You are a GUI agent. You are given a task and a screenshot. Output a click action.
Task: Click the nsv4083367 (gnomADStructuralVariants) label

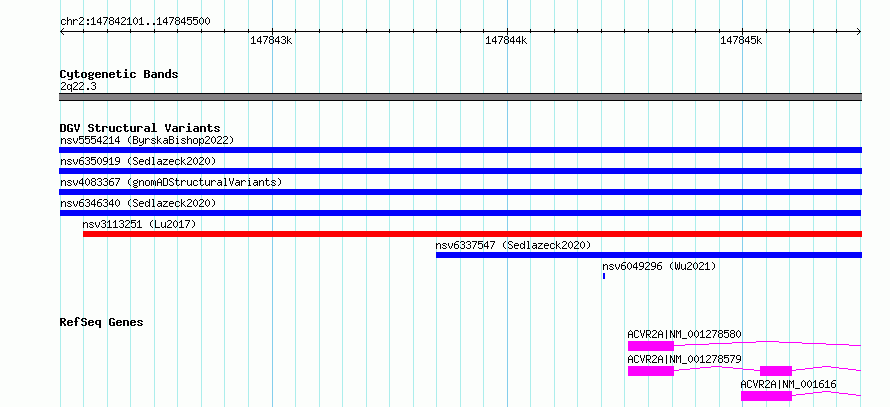171,182
